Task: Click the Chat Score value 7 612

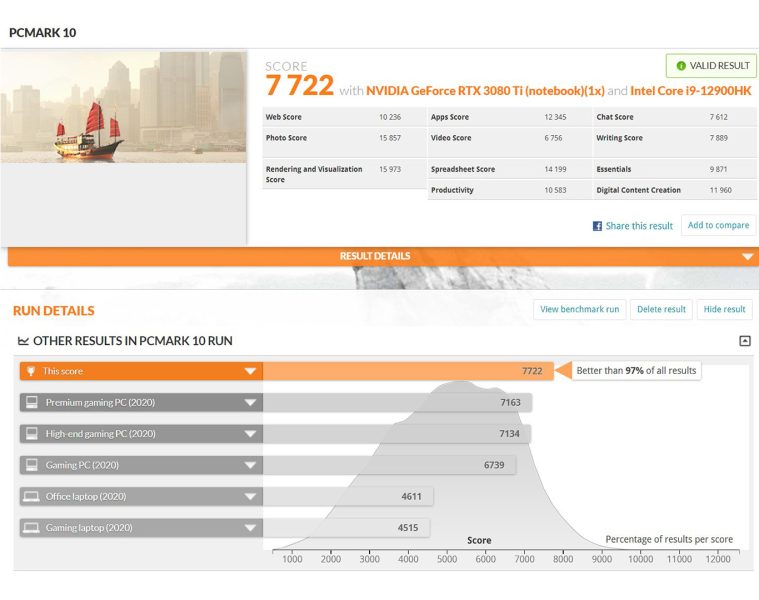Action: click(x=718, y=117)
